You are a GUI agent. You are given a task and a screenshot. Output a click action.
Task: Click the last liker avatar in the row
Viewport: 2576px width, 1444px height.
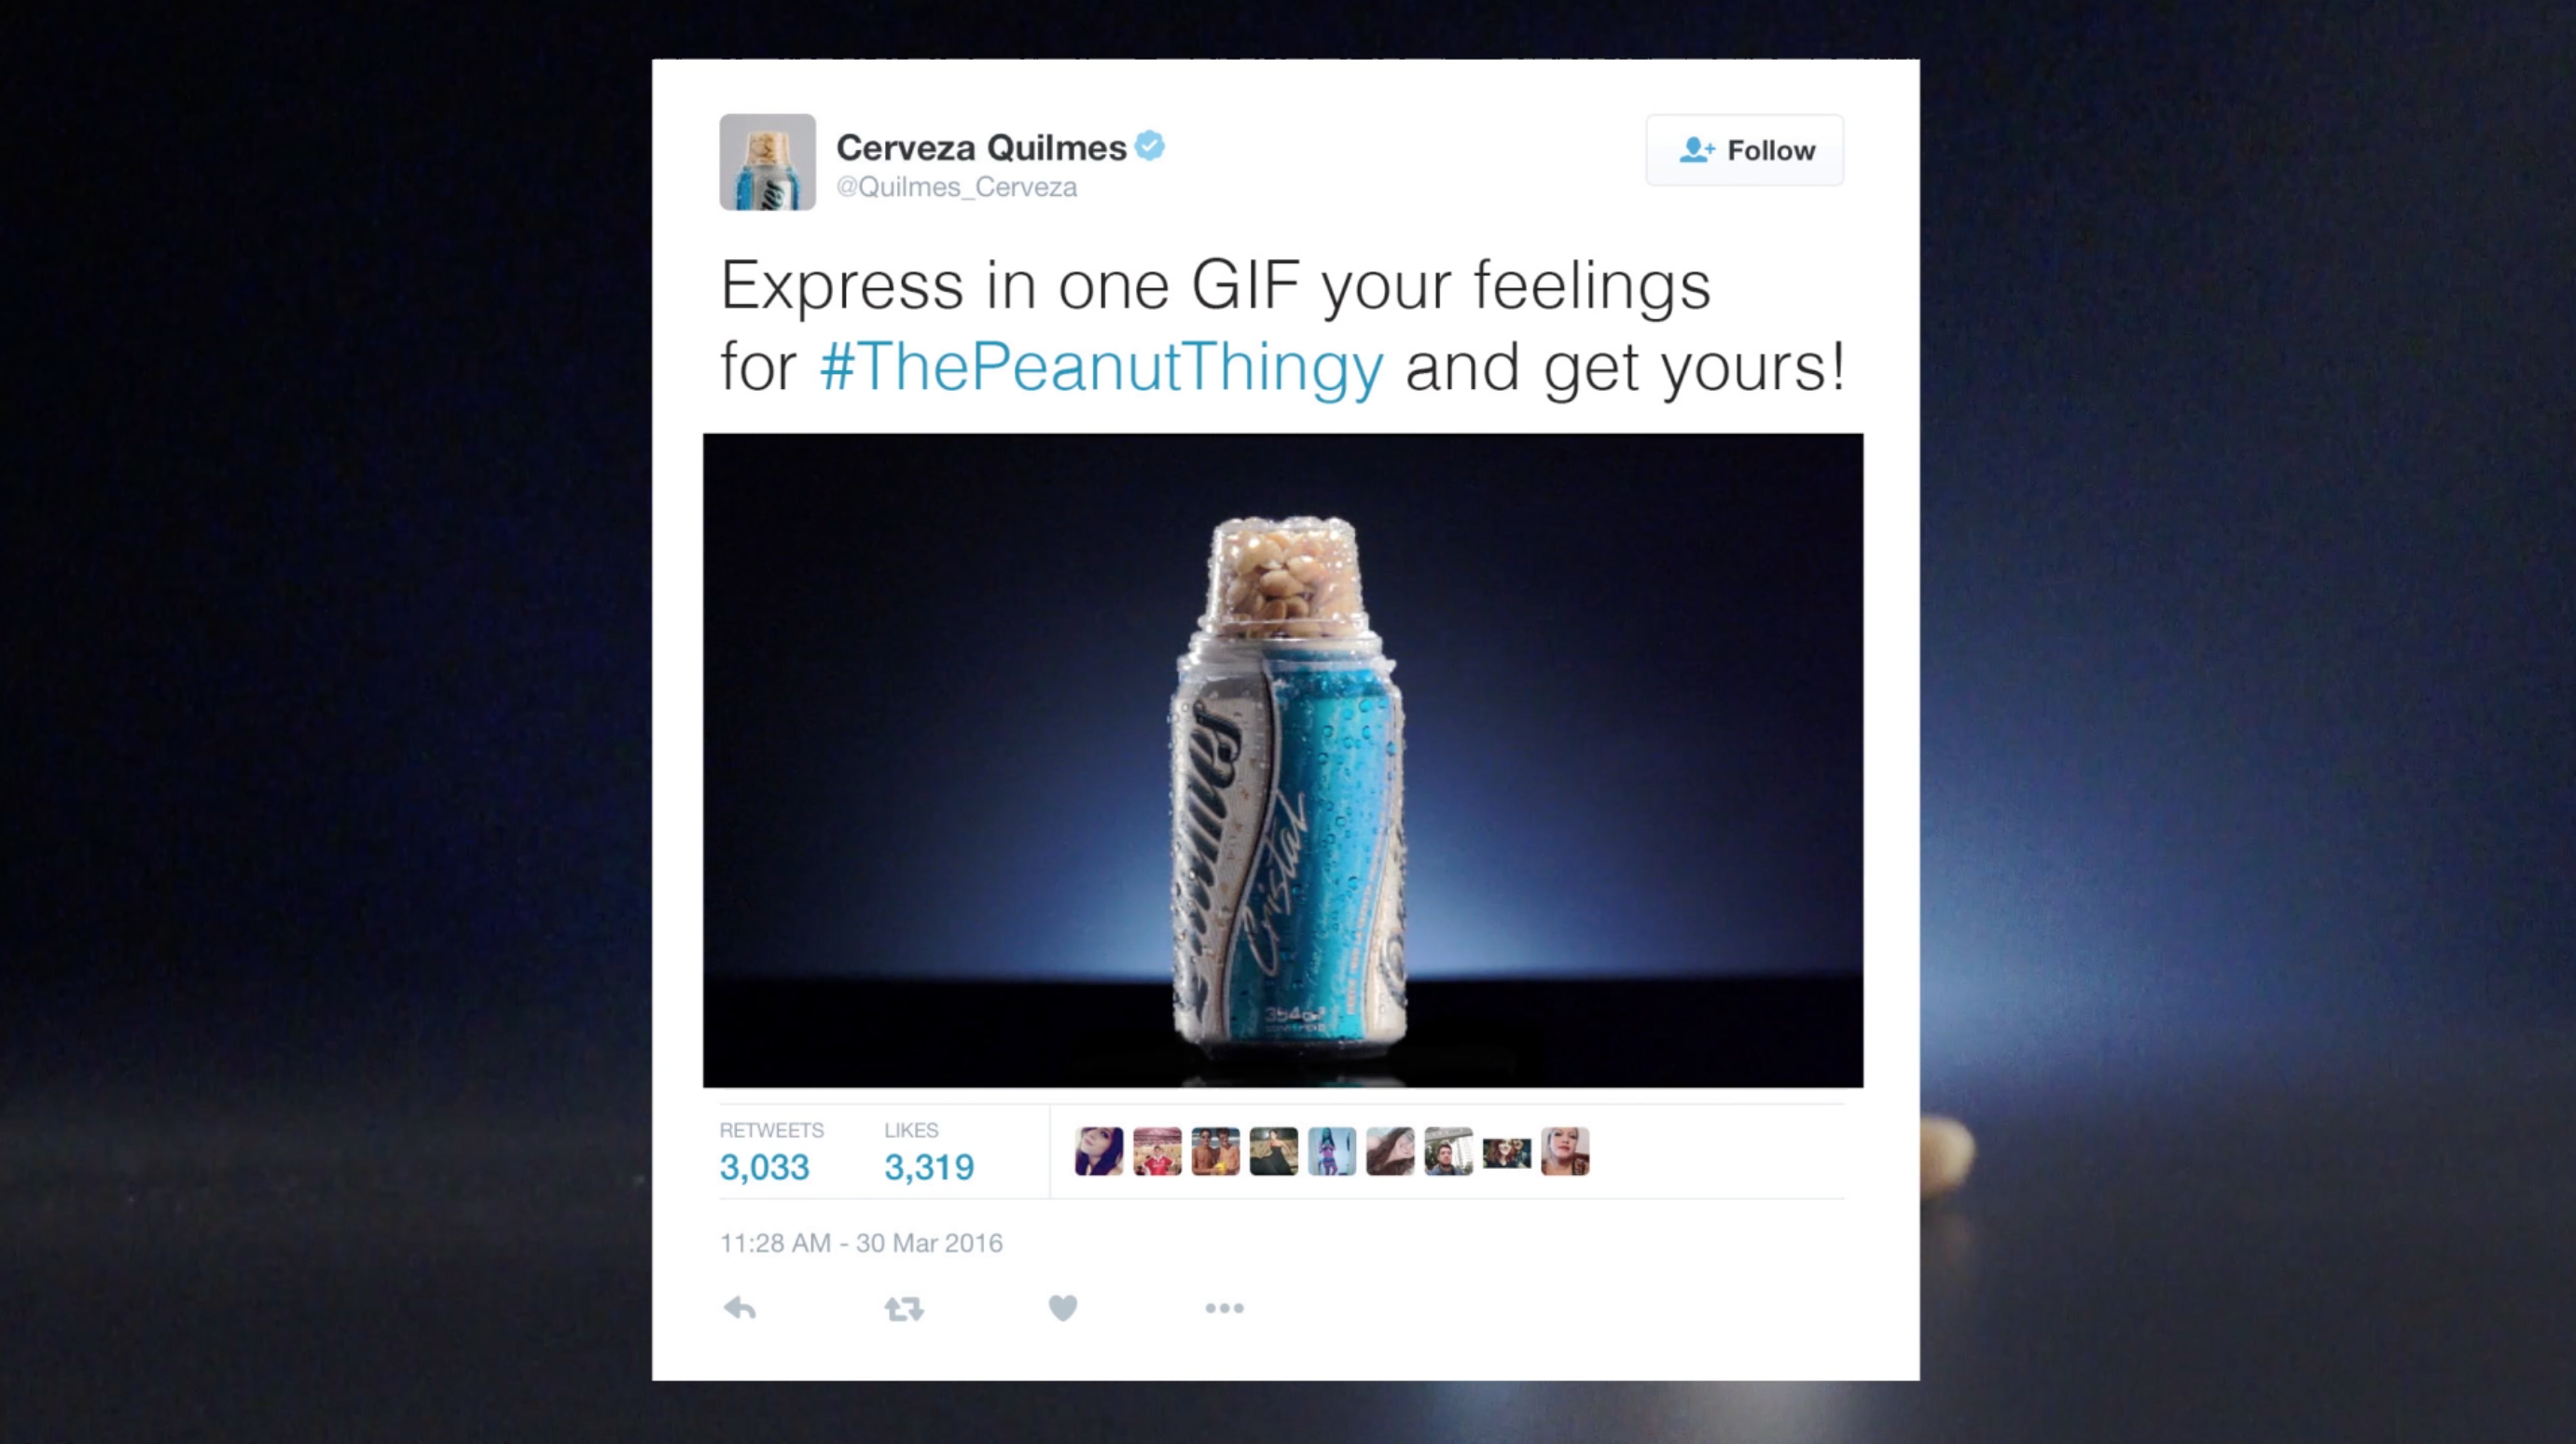tap(1565, 1152)
